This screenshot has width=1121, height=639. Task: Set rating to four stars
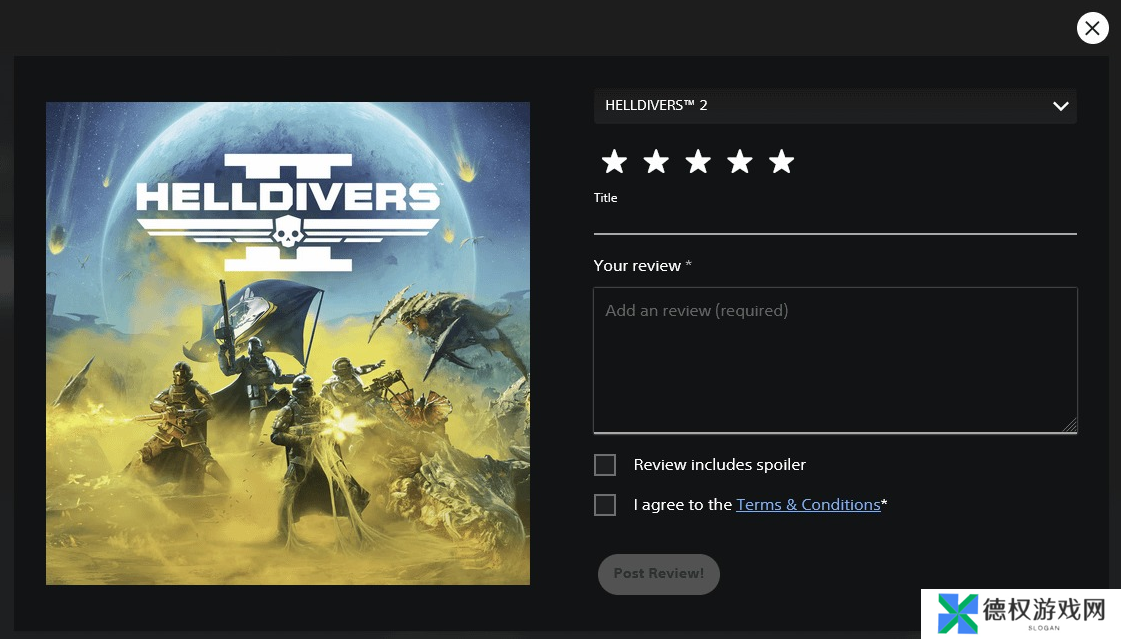739,162
